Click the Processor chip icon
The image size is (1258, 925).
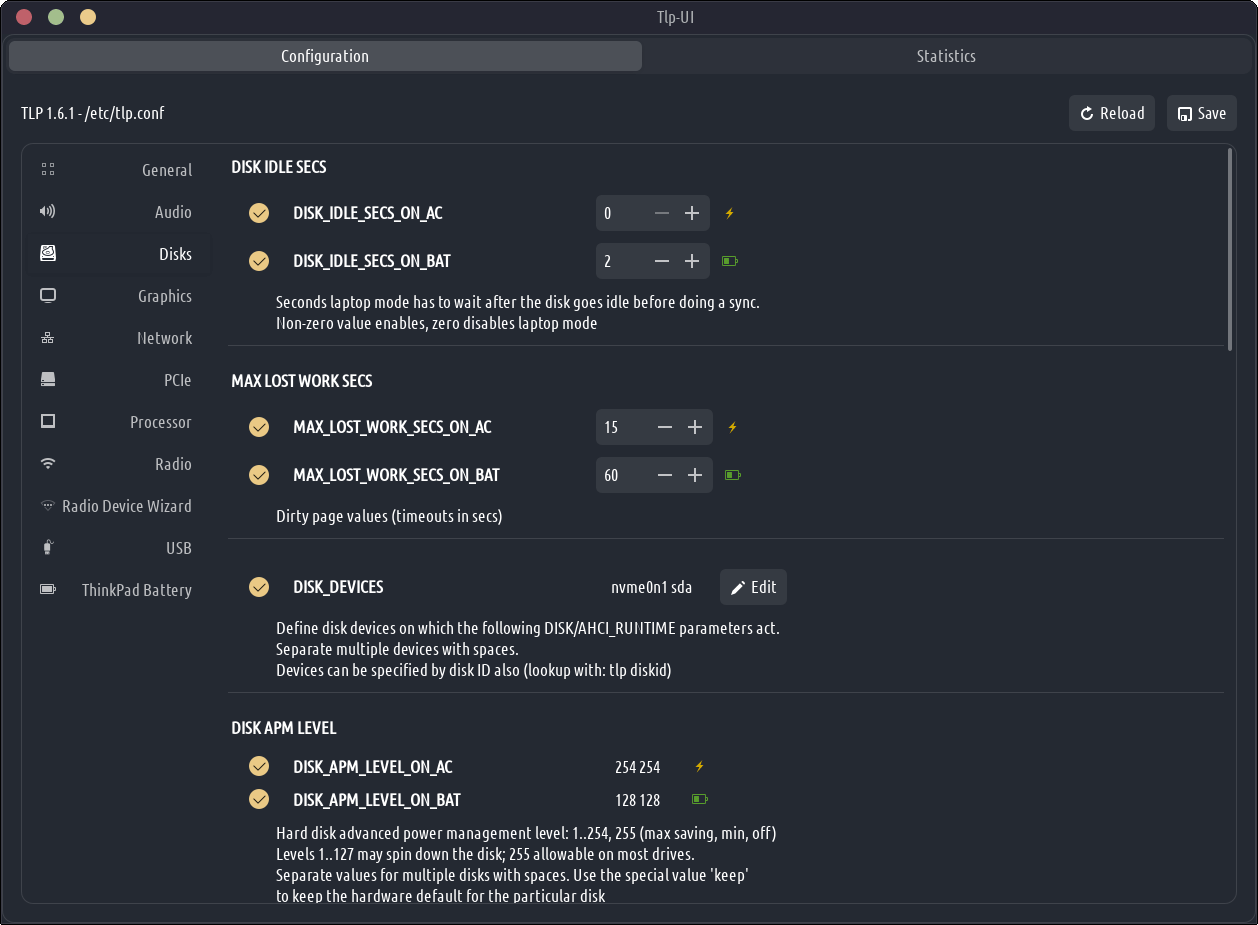click(48, 422)
